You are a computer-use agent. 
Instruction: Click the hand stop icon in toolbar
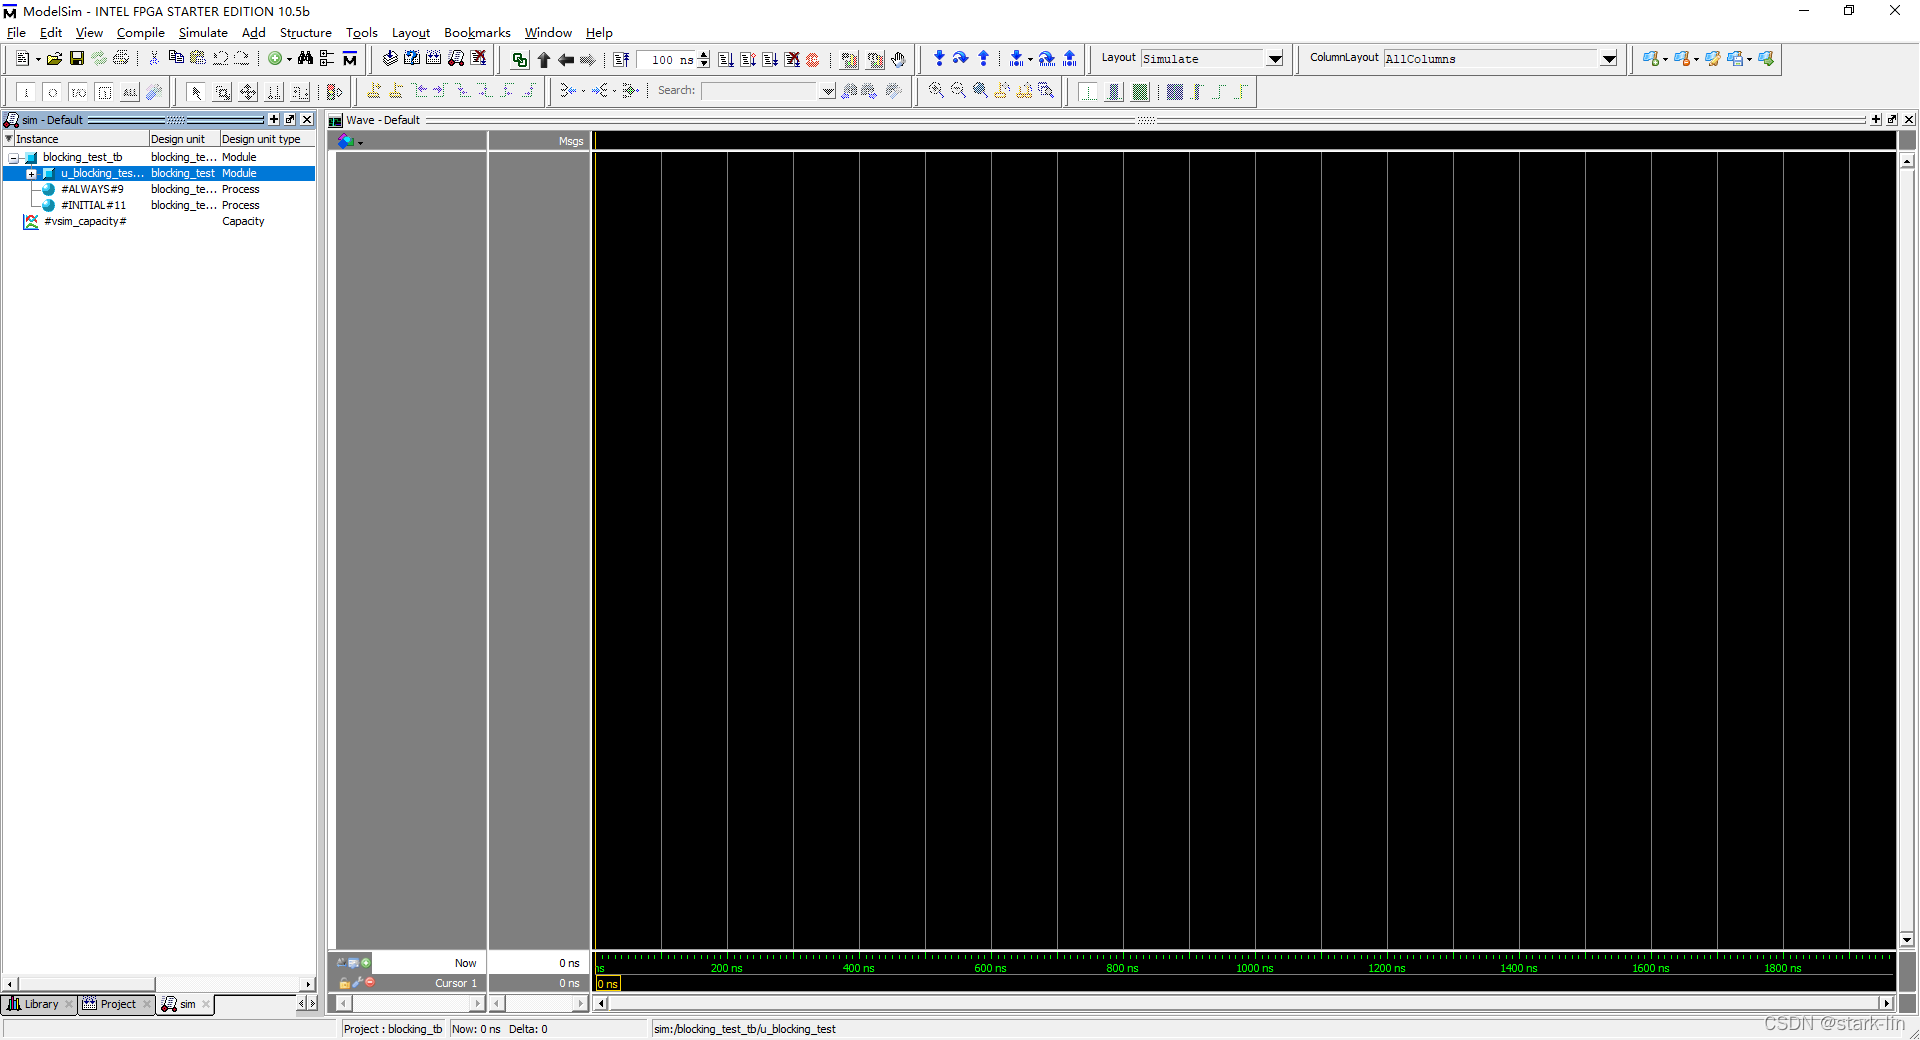click(898, 60)
